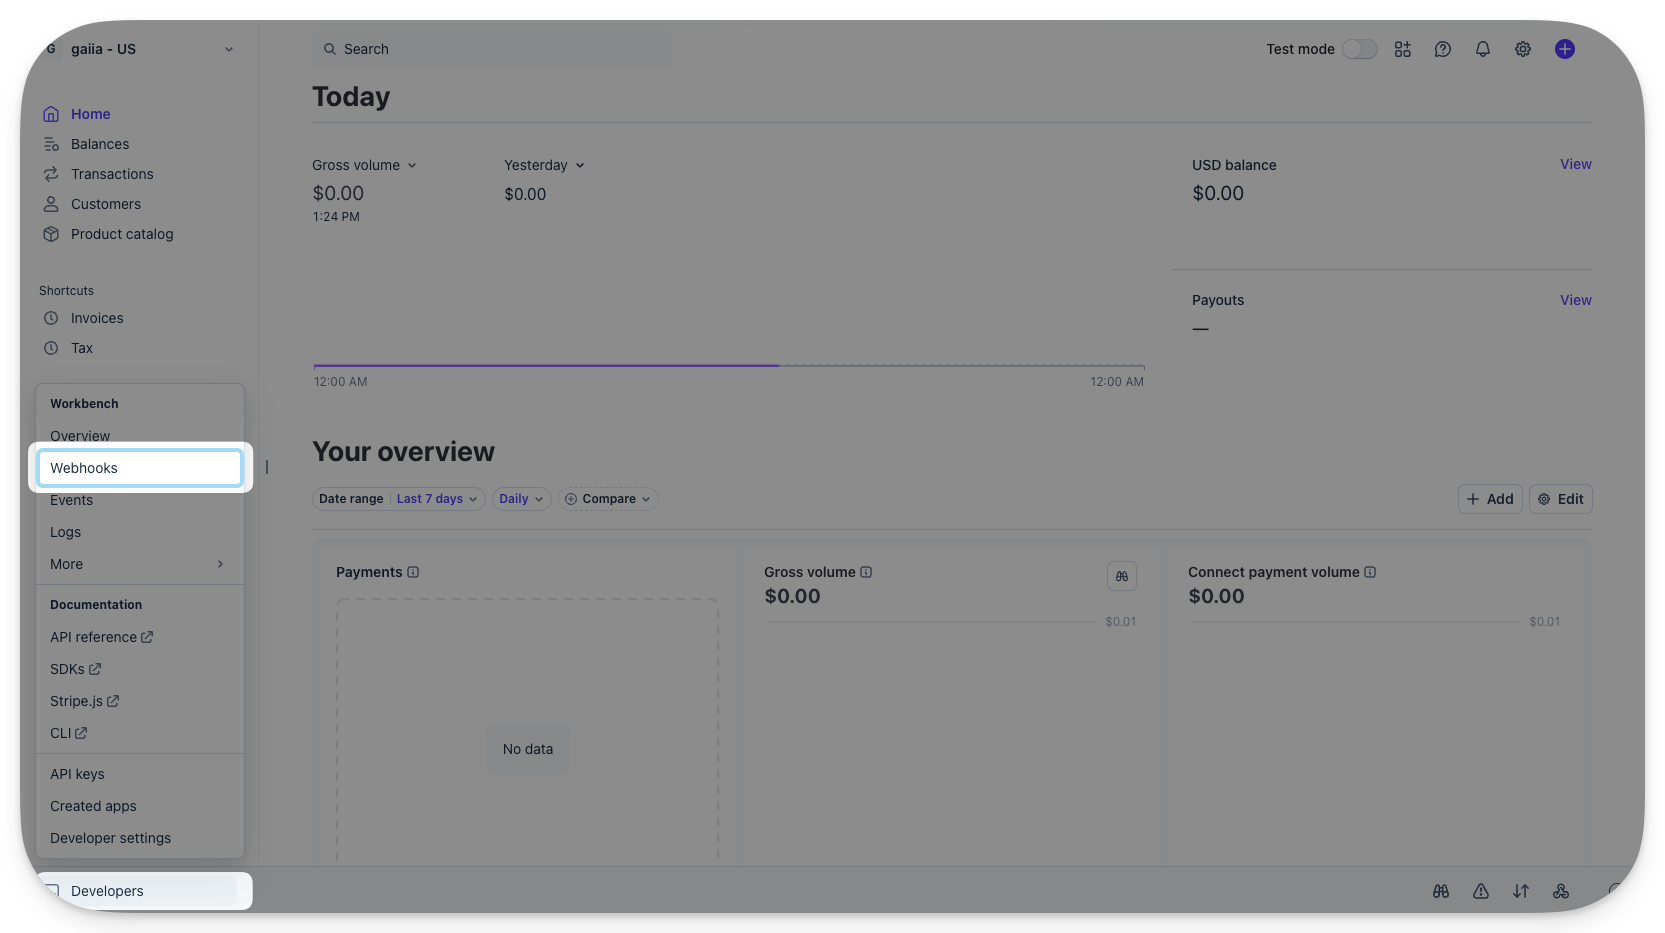View USD balance
Viewport: 1665px width, 933px height.
tap(1576, 164)
